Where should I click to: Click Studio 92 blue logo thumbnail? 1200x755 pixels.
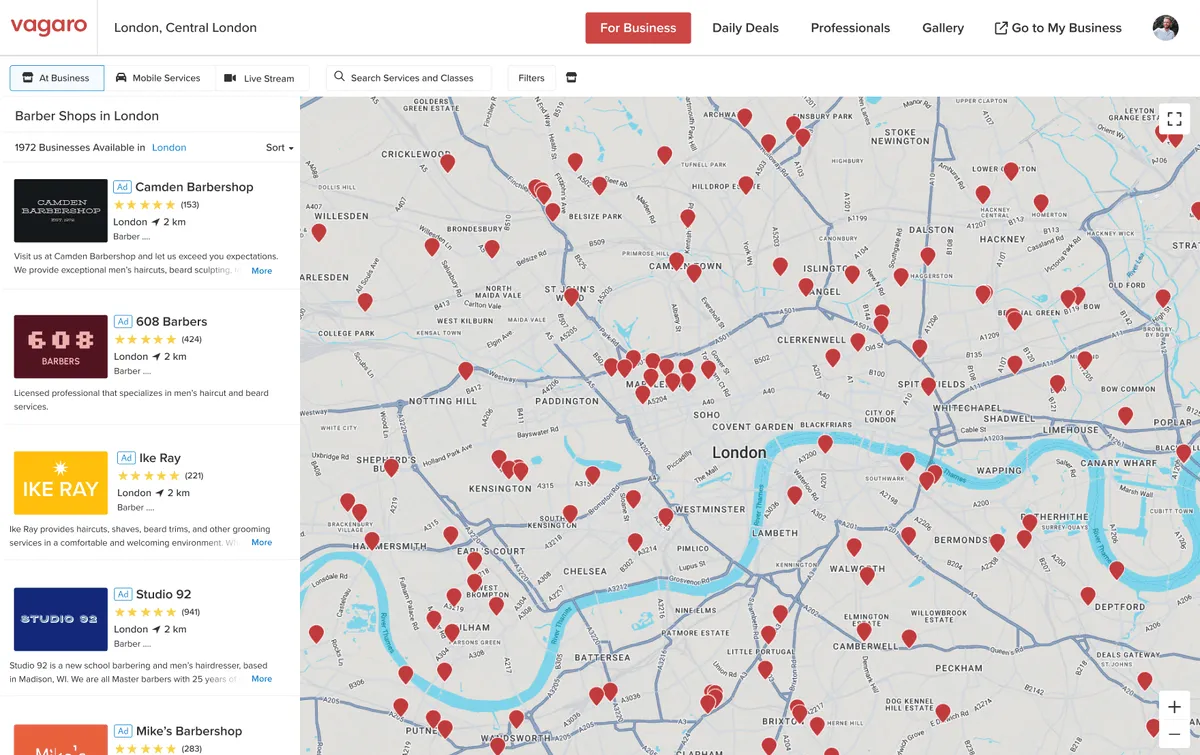61,619
